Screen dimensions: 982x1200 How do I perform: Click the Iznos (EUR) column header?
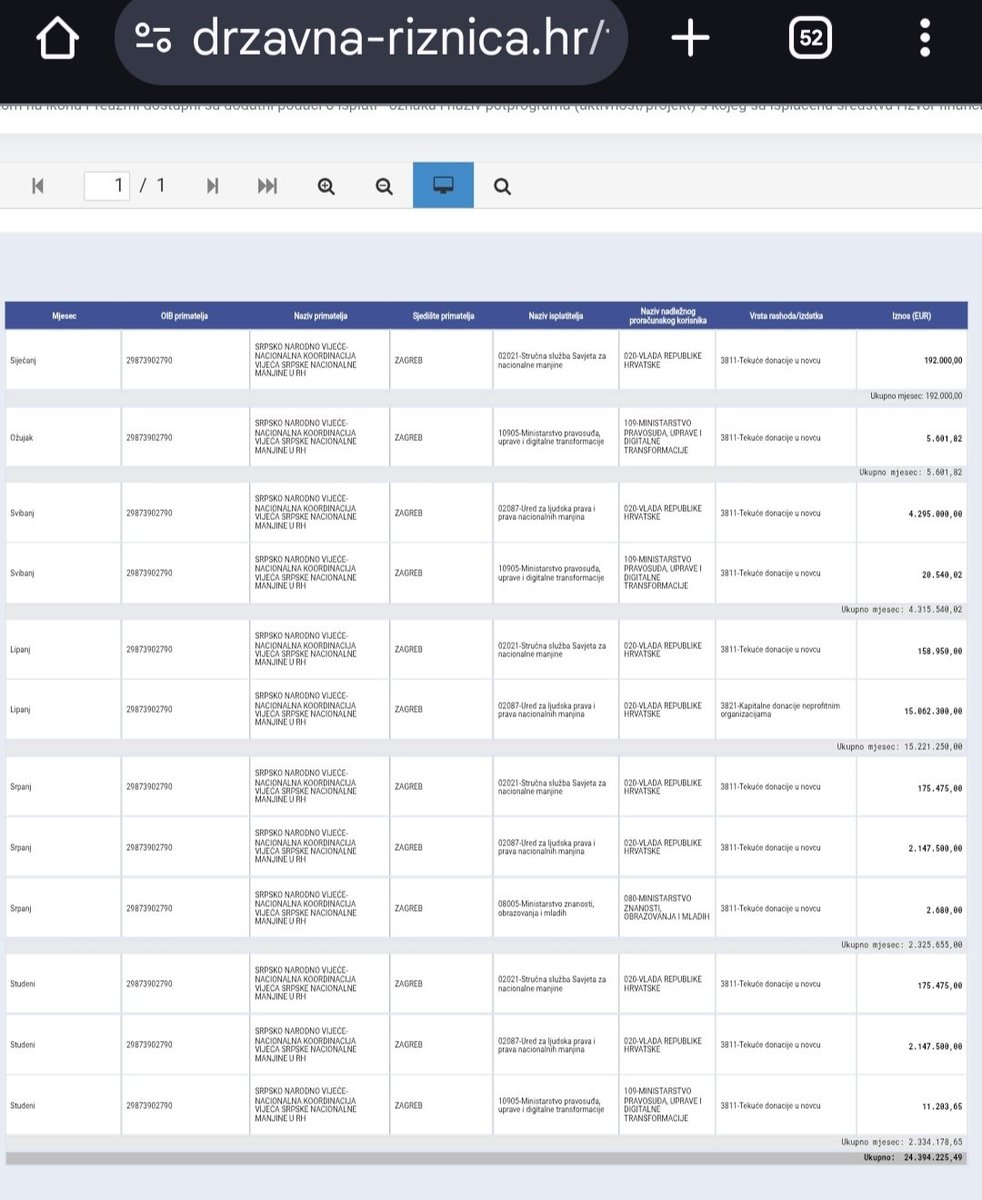[912, 316]
